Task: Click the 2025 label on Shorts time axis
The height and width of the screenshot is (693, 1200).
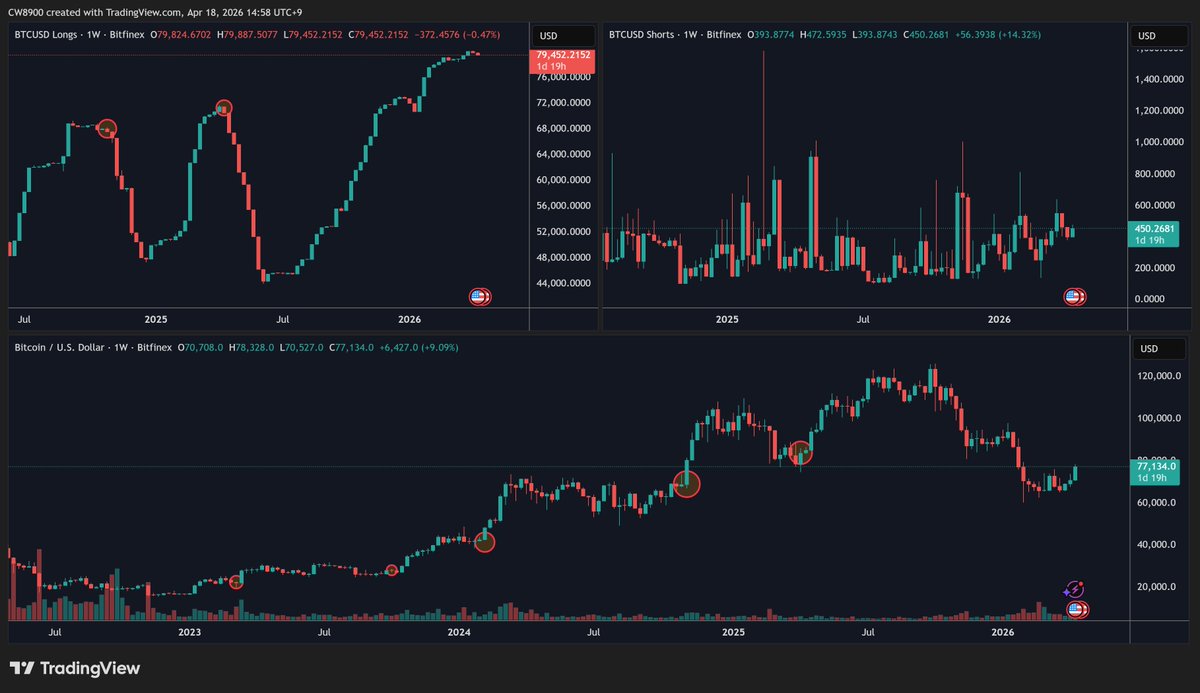Action: coord(727,319)
